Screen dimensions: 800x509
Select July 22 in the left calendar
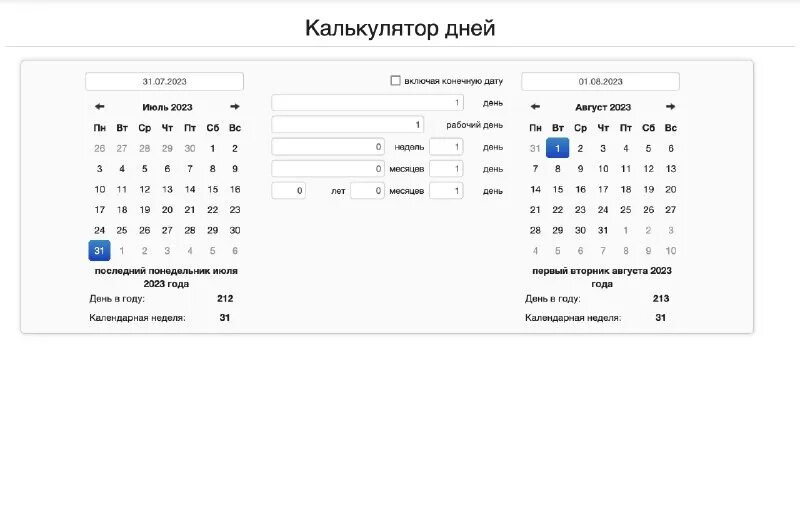(212, 210)
